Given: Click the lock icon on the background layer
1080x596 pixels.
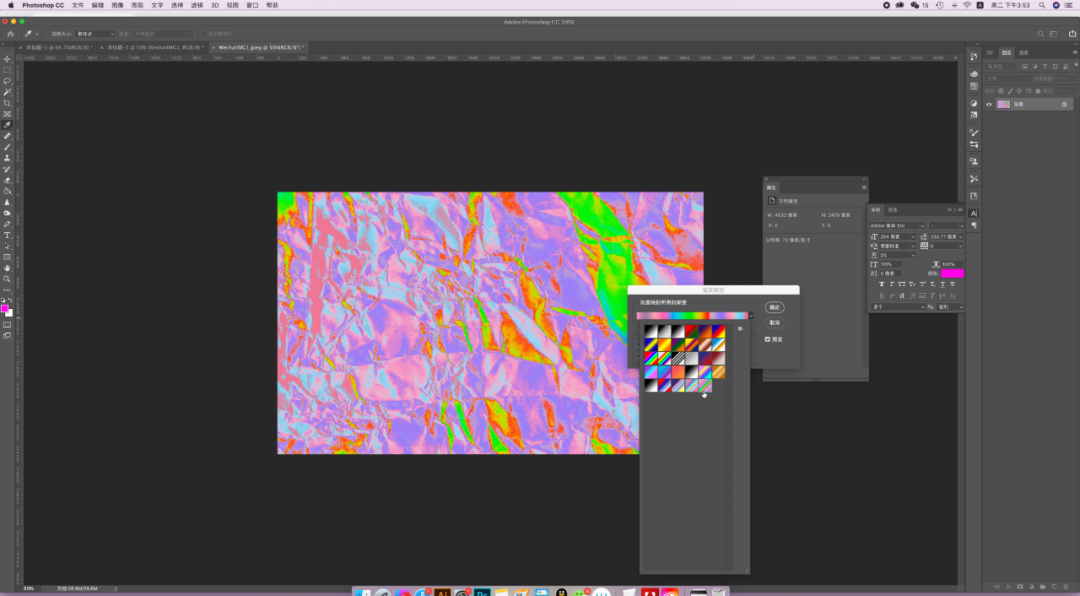Looking at the screenshot, I should [1065, 104].
